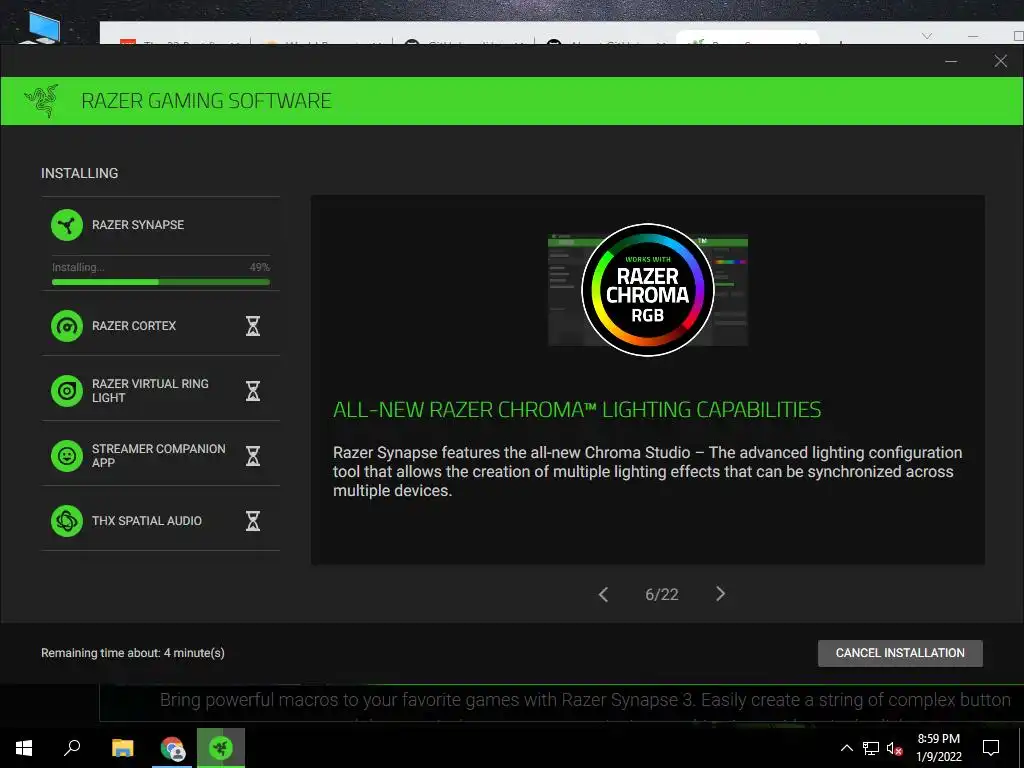Select the Razer Synapse icon
This screenshot has height=768, width=1024.
coord(67,225)
